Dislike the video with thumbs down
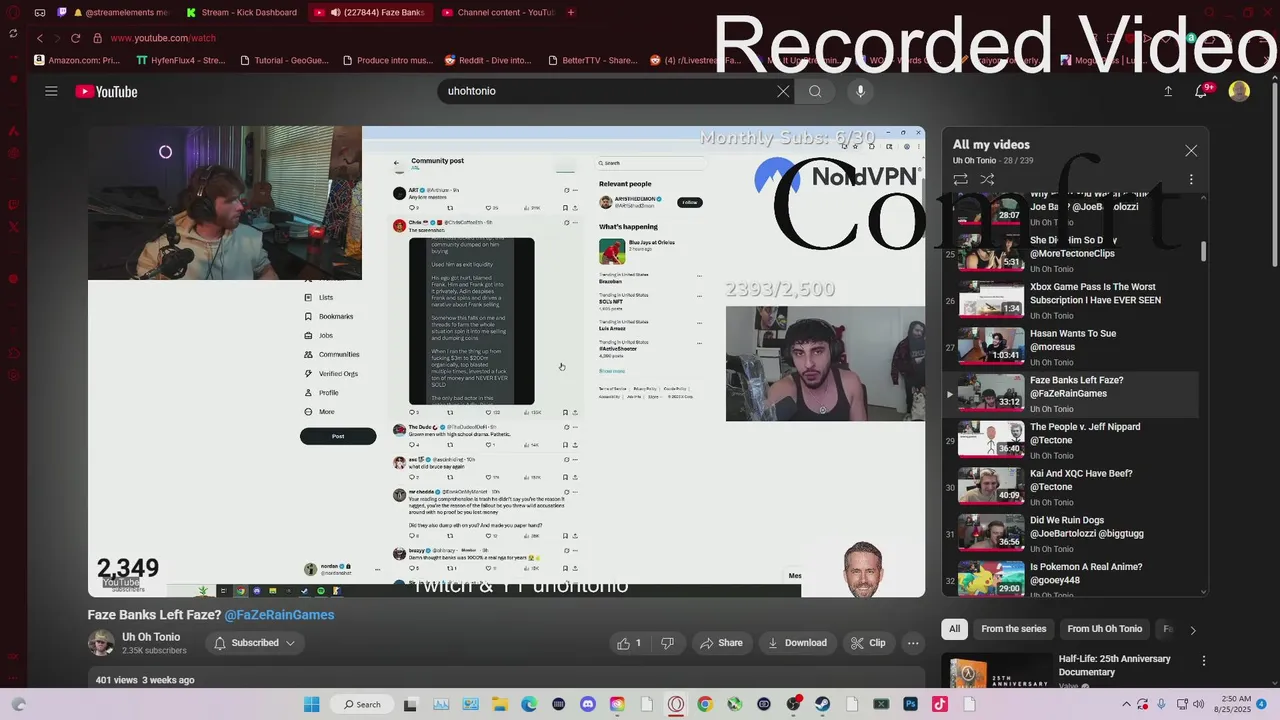The image size is (1280, 720). point(667,643)
